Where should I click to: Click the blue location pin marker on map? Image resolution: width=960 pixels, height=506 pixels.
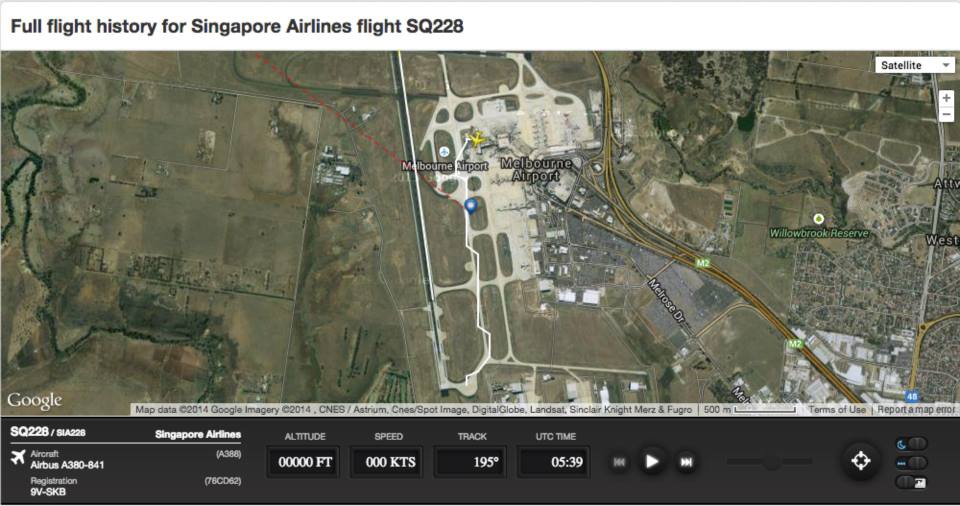471,205
